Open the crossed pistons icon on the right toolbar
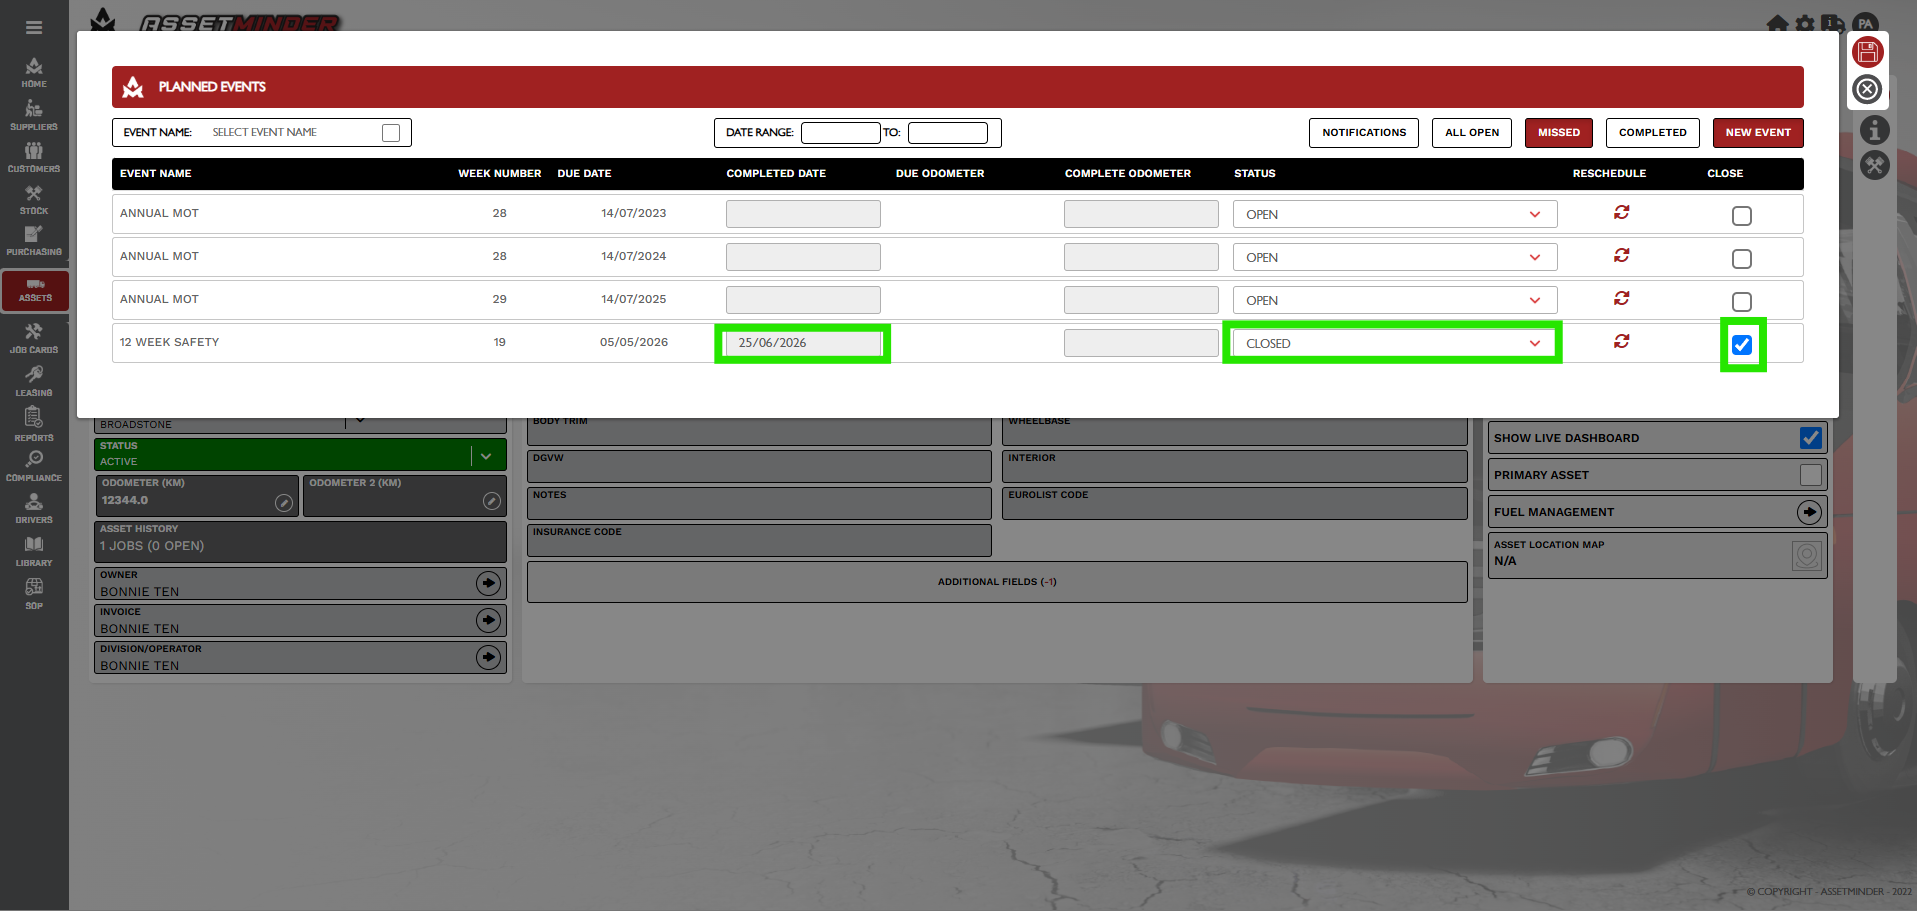The image size is (1917, 911). (1875, 166)
